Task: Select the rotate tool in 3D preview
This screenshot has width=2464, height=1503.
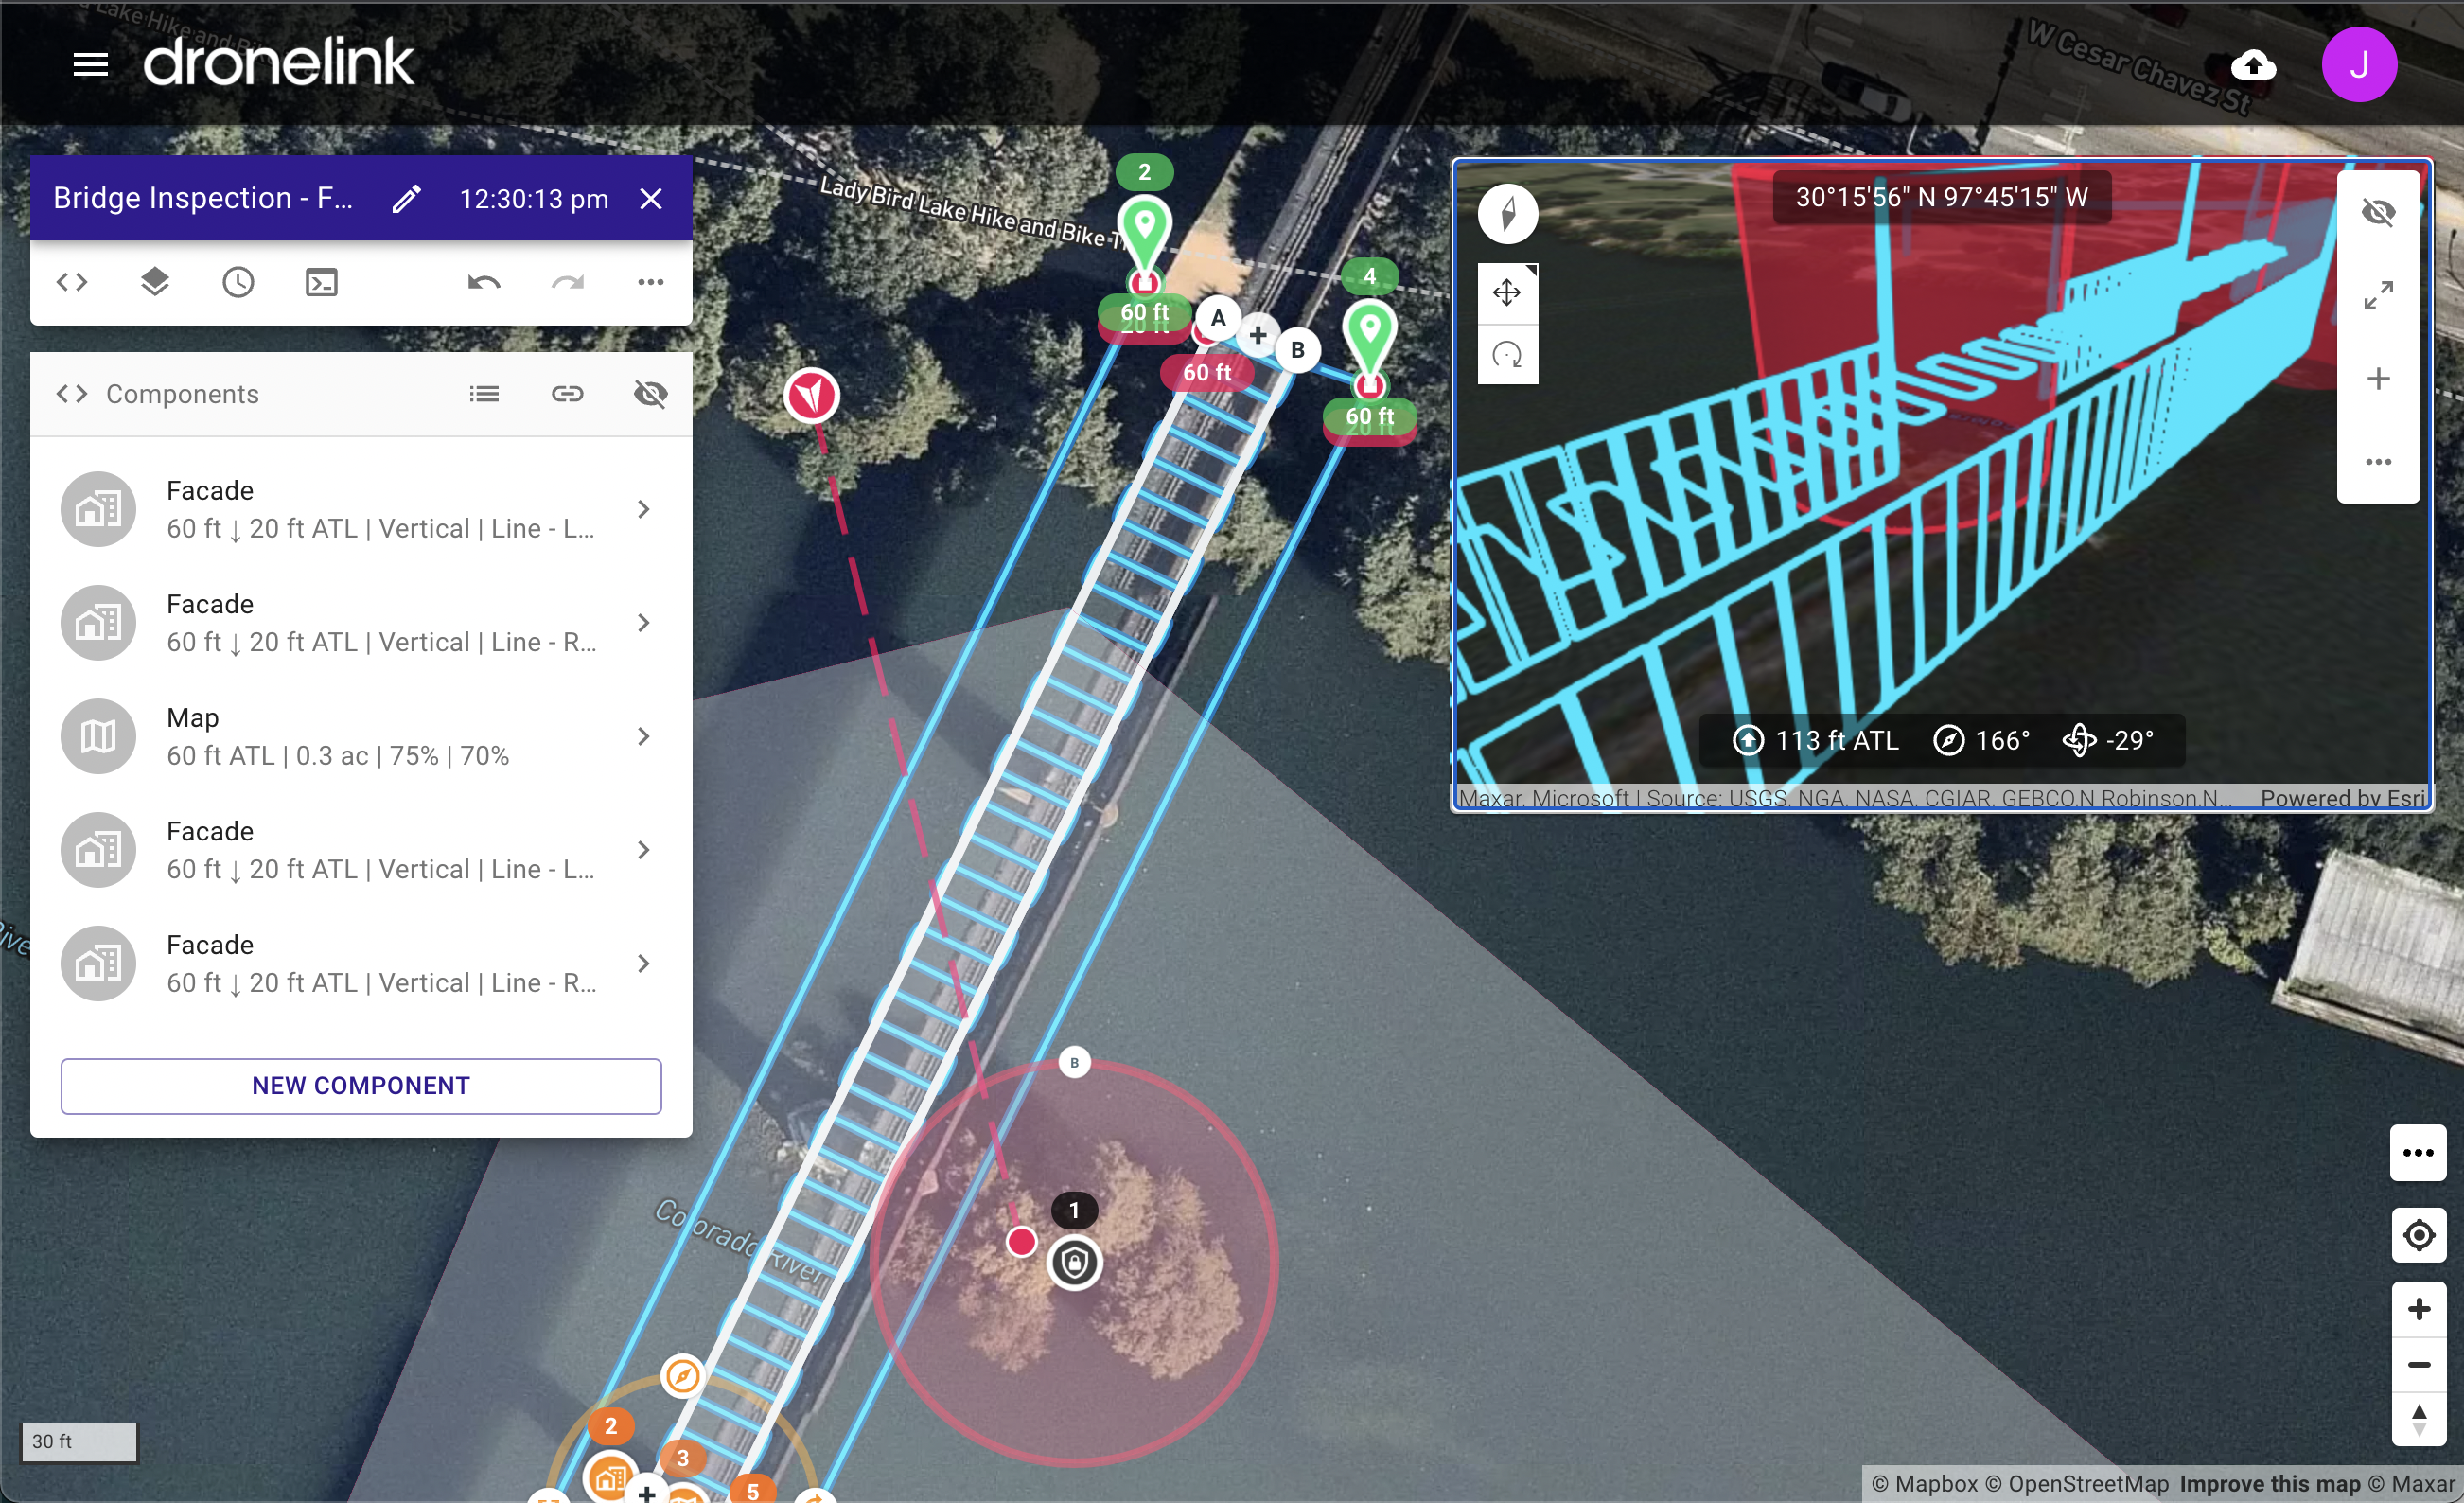Action: click(1508, 354)
